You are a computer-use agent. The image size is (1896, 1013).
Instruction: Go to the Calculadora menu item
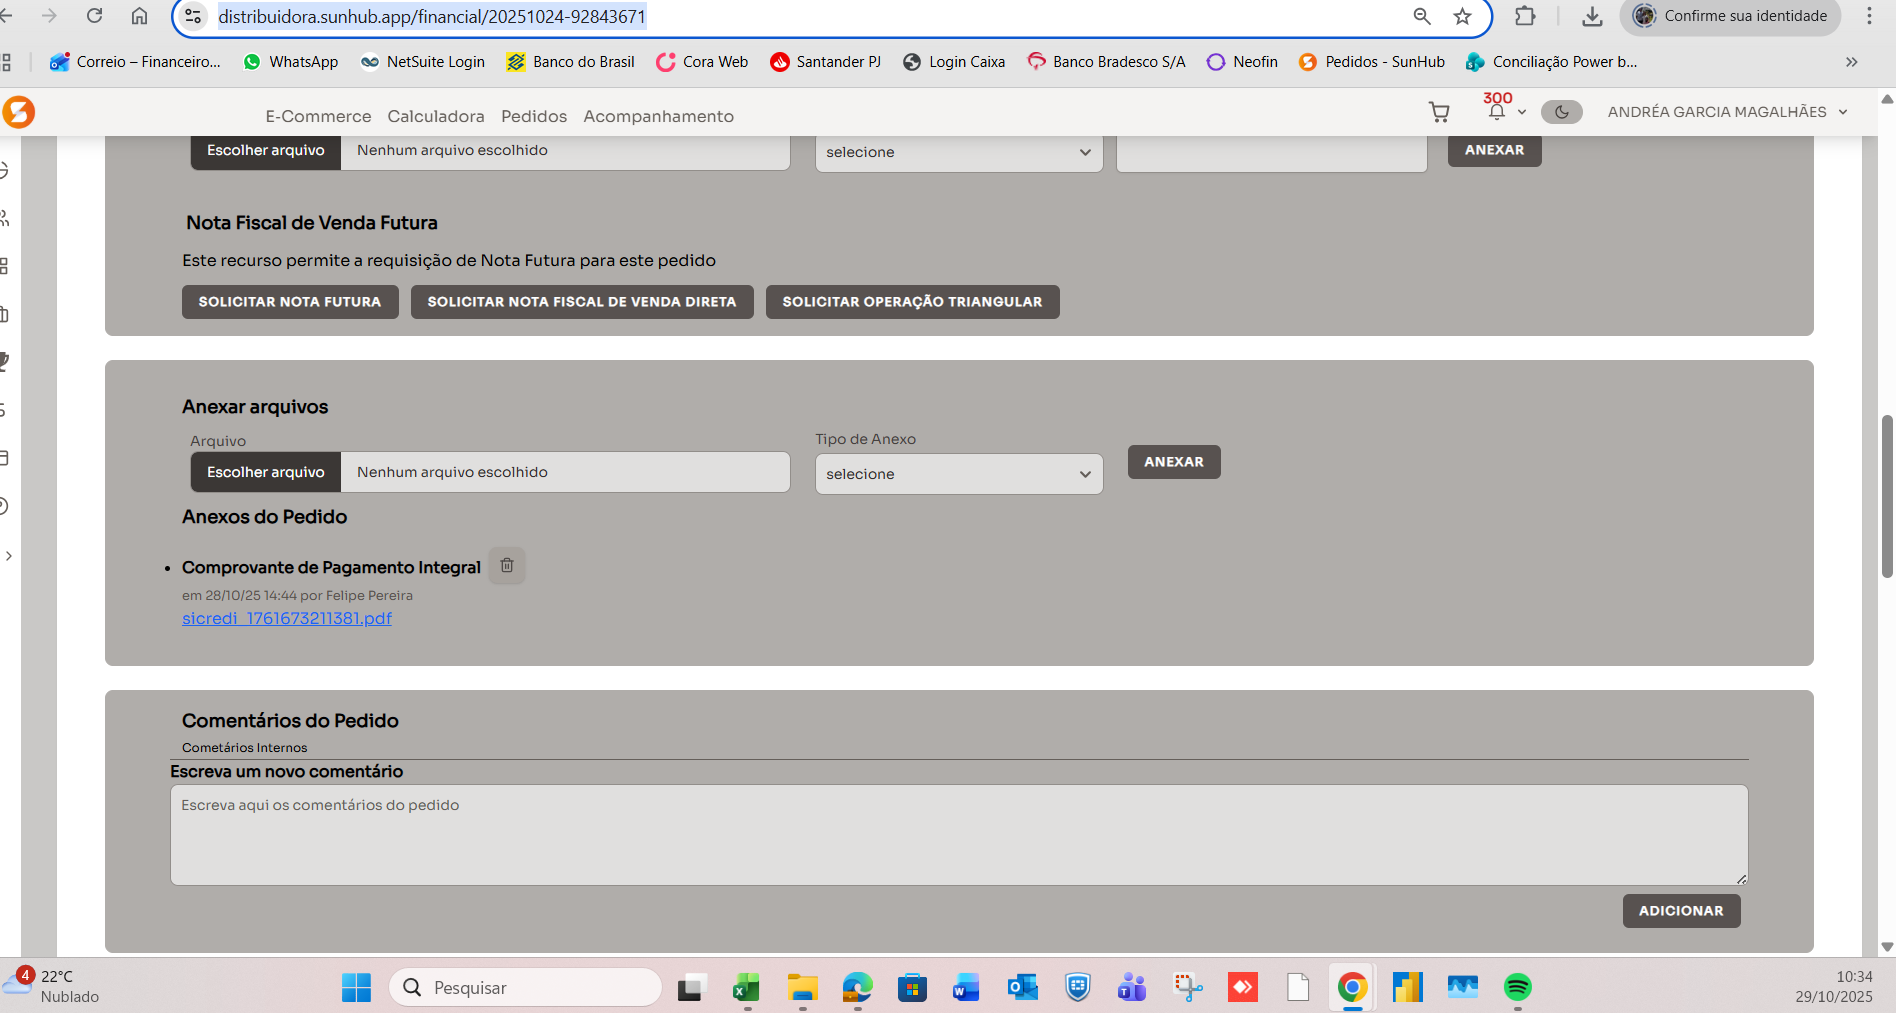[436, 116]
